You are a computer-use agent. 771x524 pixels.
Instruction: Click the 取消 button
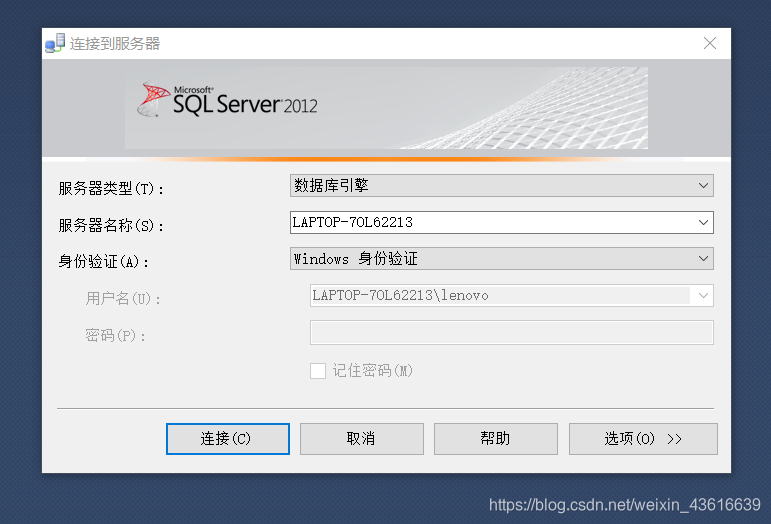click(362, 438)
